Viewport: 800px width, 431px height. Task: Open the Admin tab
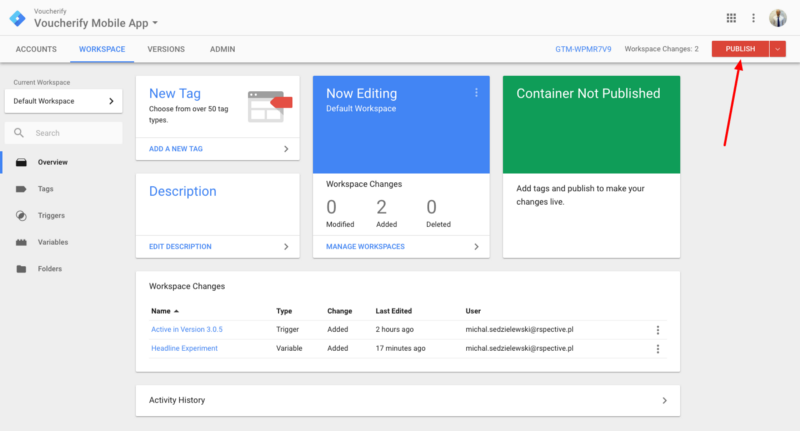222,49
